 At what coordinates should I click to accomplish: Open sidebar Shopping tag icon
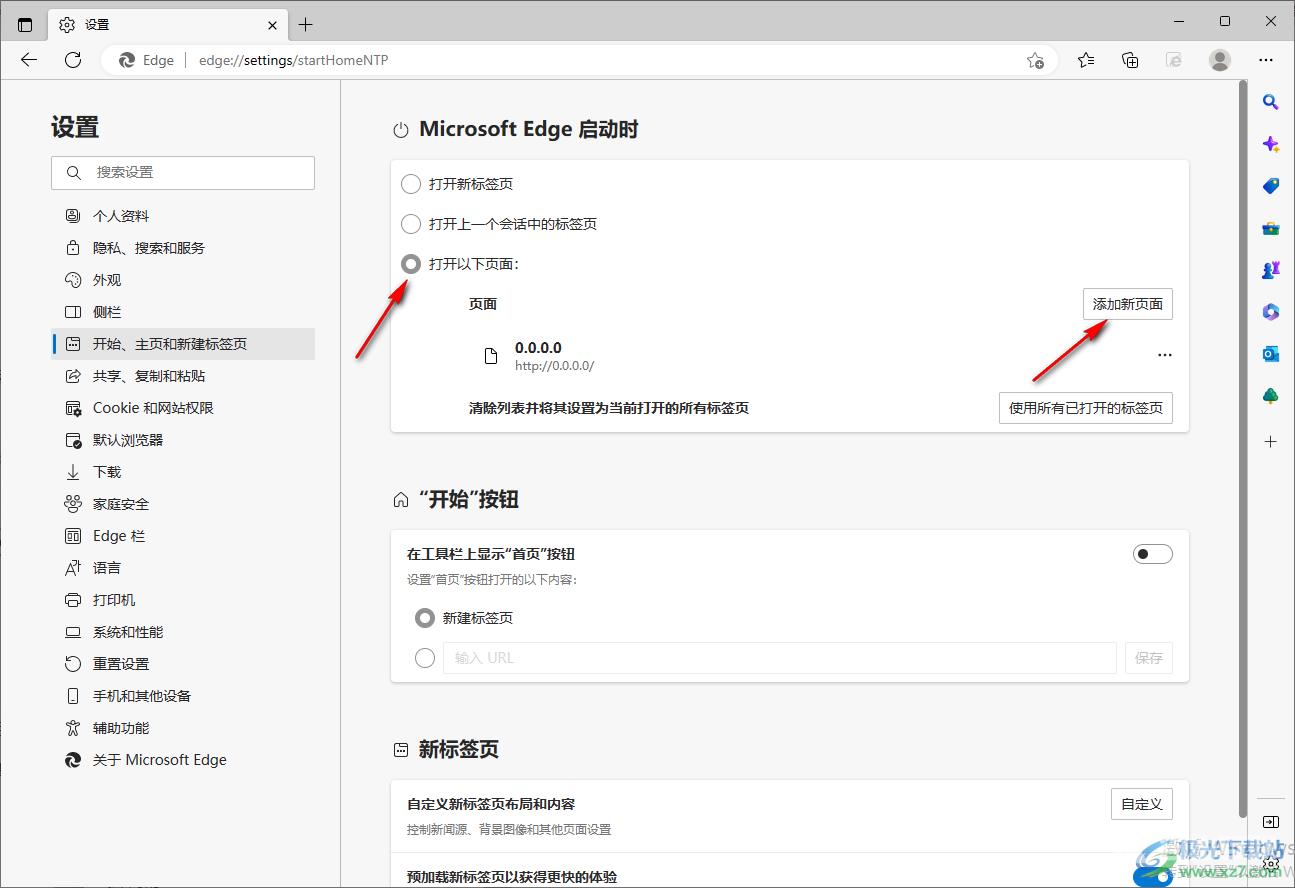tap(1270, 186)
